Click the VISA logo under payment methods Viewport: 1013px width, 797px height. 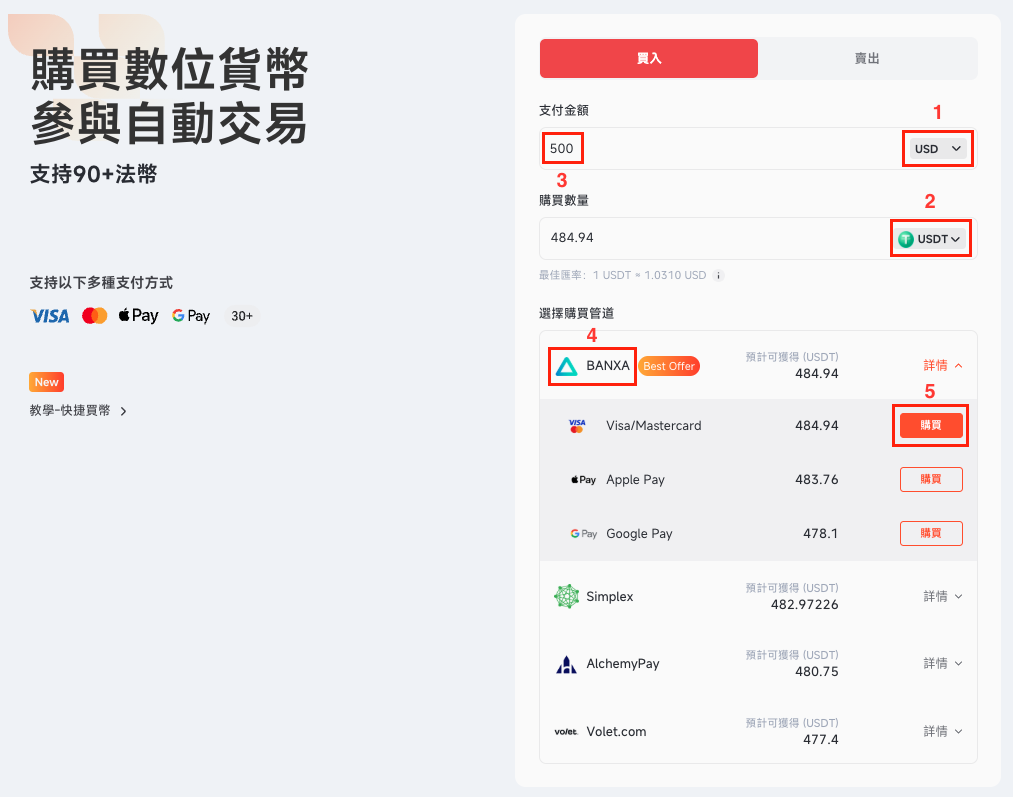tap(50, 316)
